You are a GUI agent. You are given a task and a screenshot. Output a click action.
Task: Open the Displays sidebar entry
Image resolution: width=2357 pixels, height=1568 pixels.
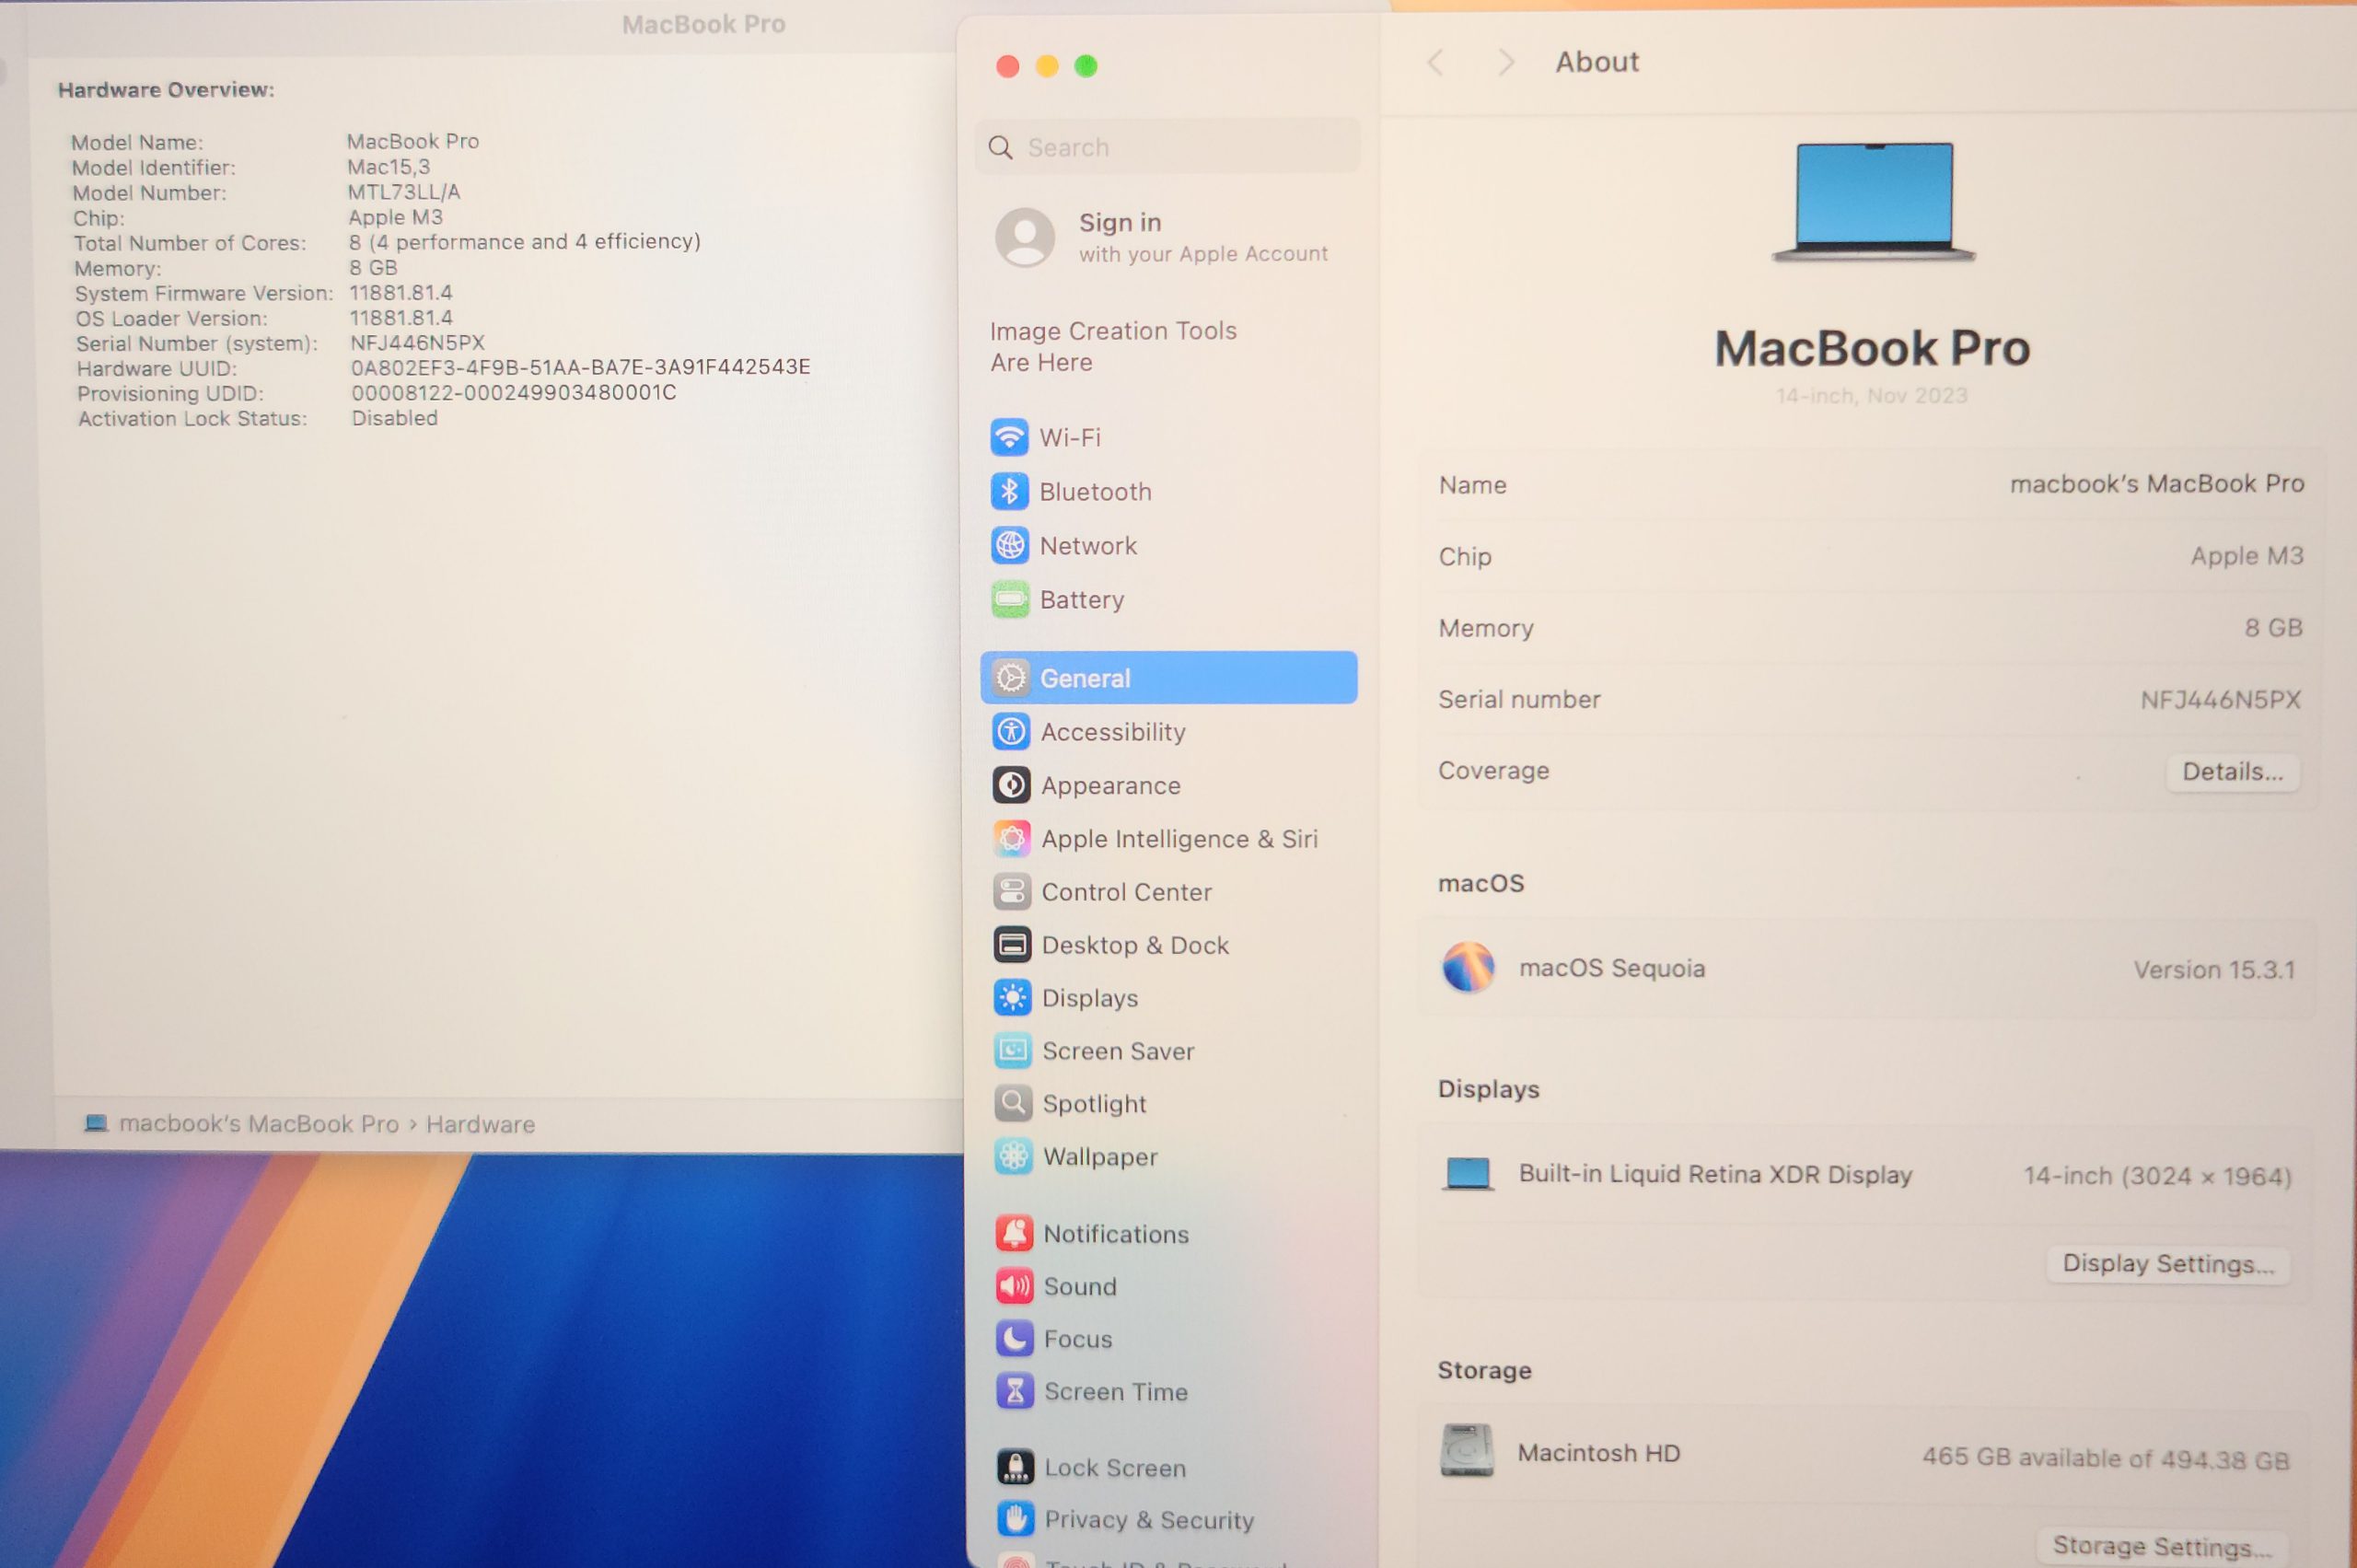[x=1089, y=998]
